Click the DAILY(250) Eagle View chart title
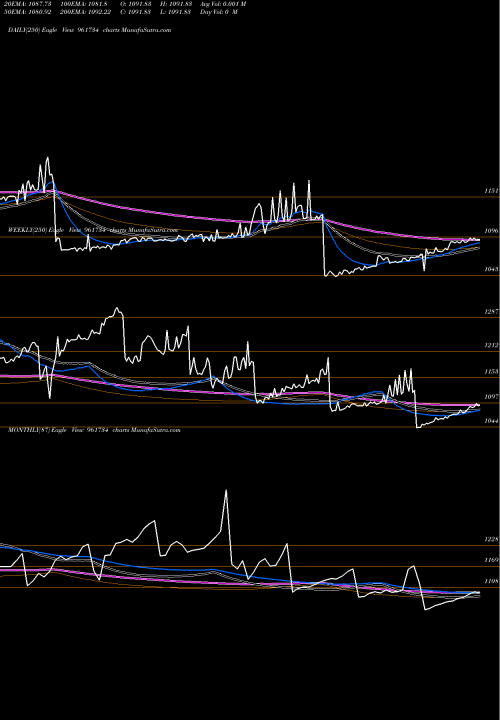This screenshot has width=500, height=720. [x=90, y=30]
